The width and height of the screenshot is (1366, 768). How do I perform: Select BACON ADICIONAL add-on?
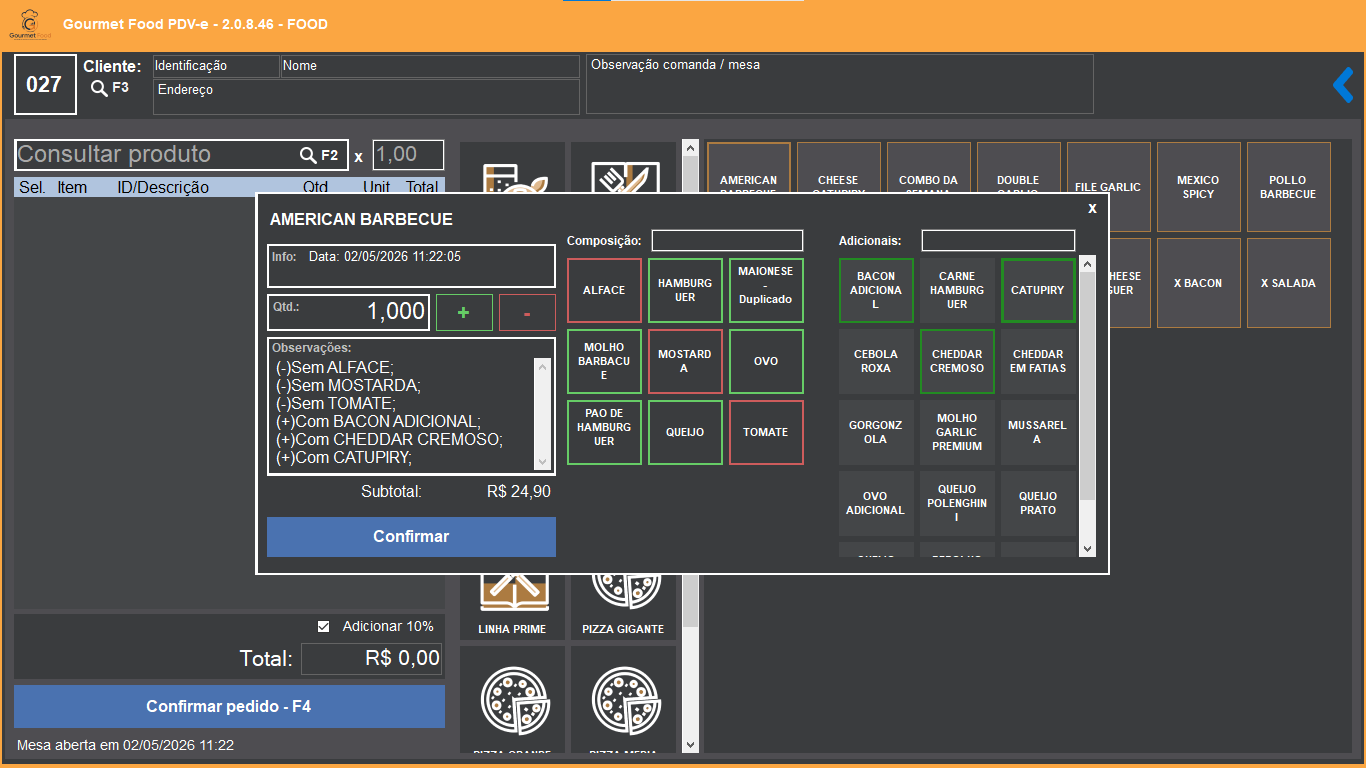pos(876,290)
